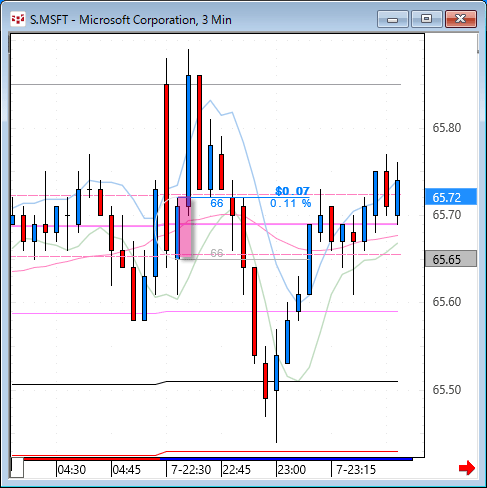Click the 04:45 time axis label
This screenshot has width=487, height=488.
pos(127,470)
